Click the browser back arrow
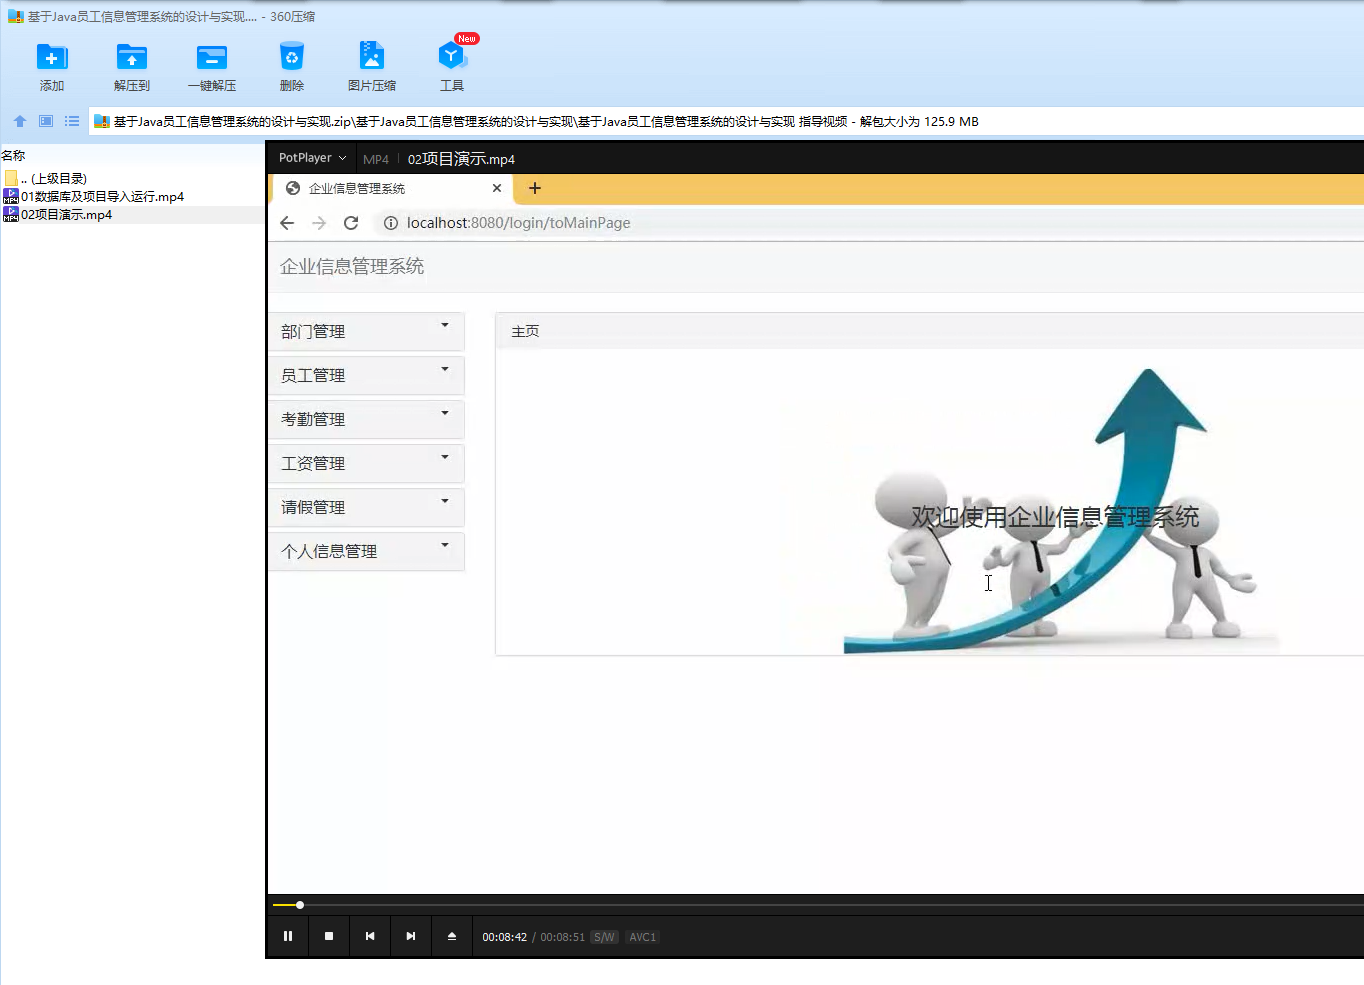Viewport: 1364px width, 985px height. tap(287, 223)
